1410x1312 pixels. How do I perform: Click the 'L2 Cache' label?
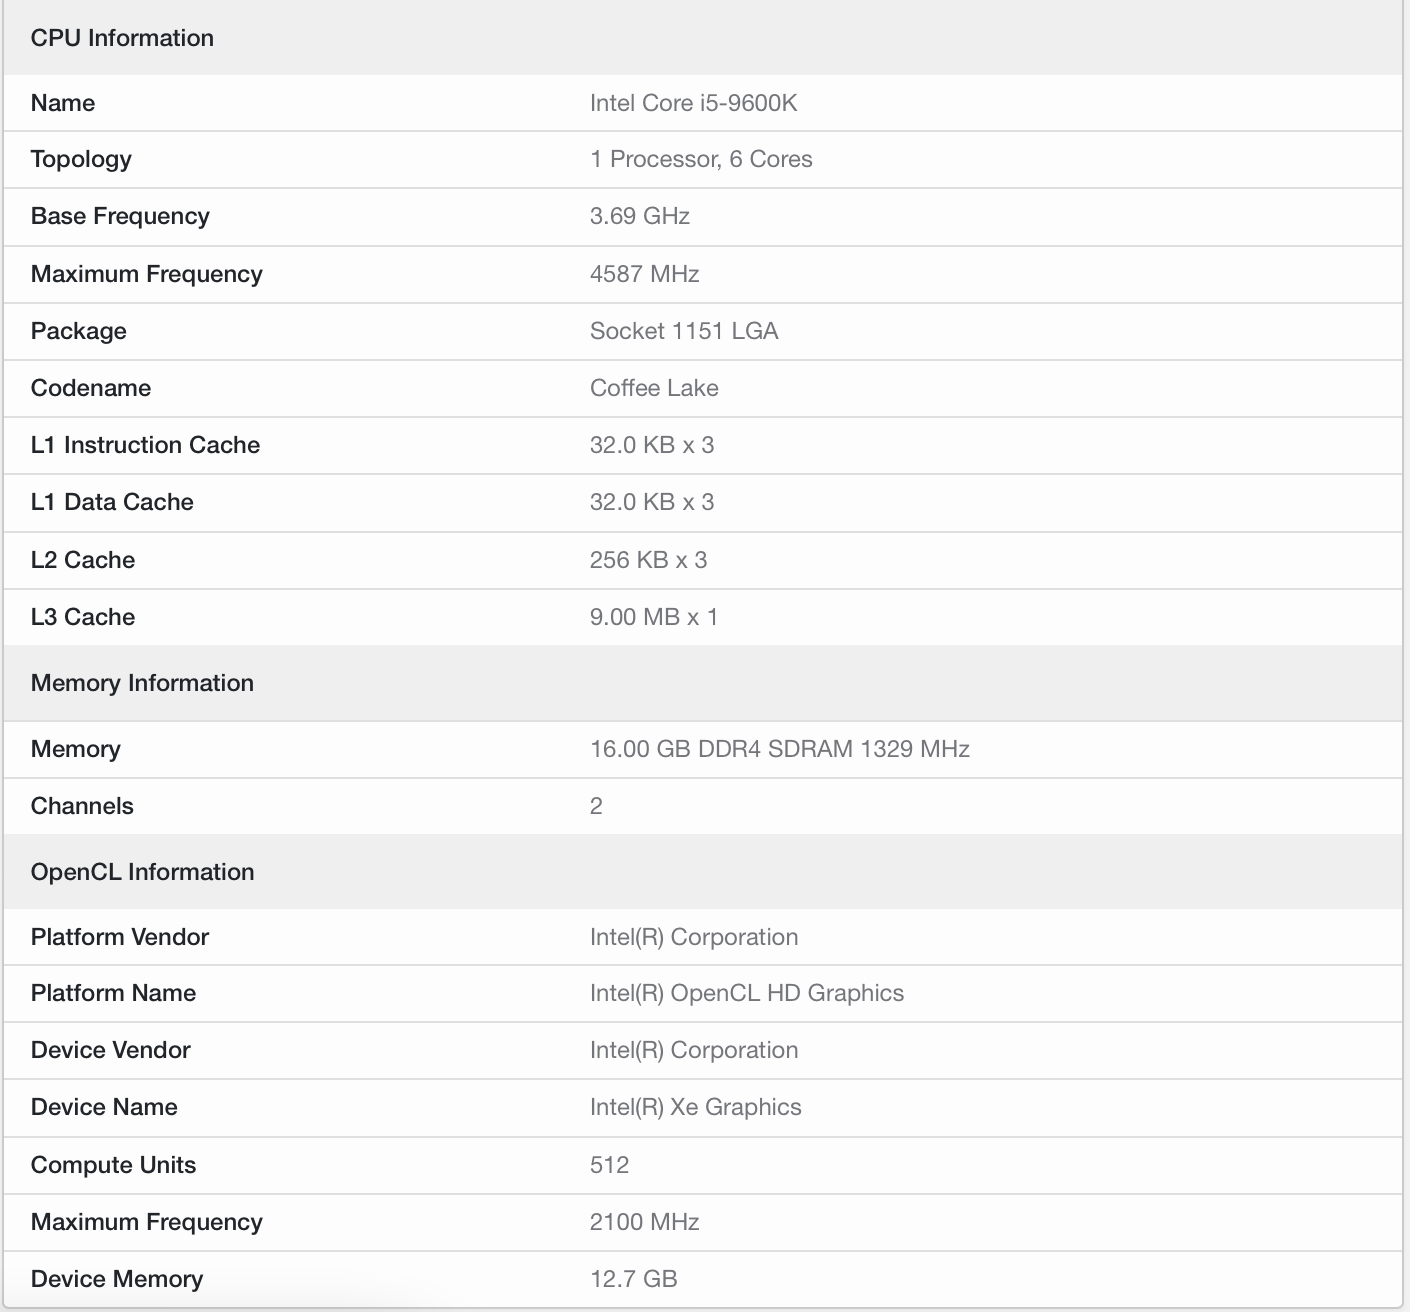83,560
